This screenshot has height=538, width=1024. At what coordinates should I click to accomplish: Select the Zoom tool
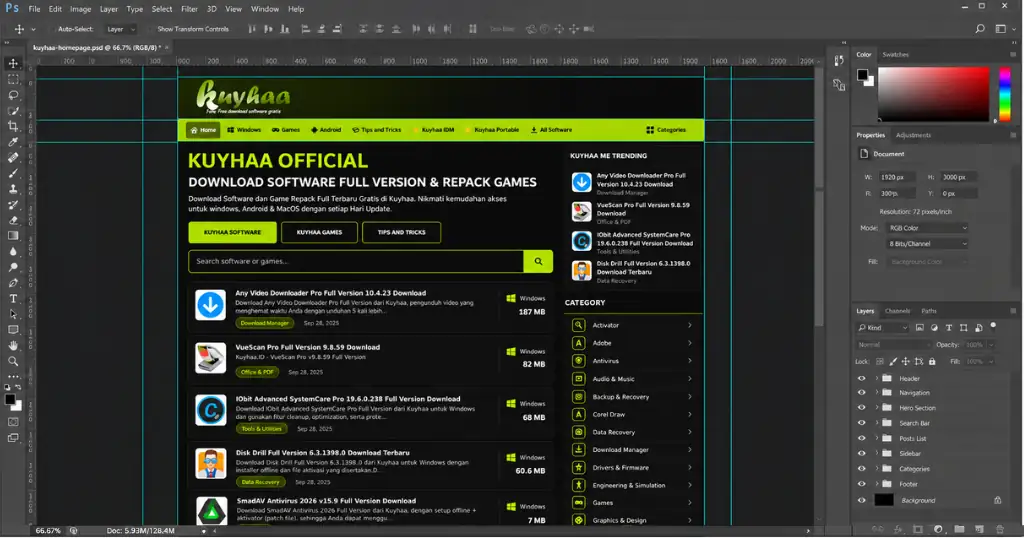pyautogui.click(x=13, y=361)
